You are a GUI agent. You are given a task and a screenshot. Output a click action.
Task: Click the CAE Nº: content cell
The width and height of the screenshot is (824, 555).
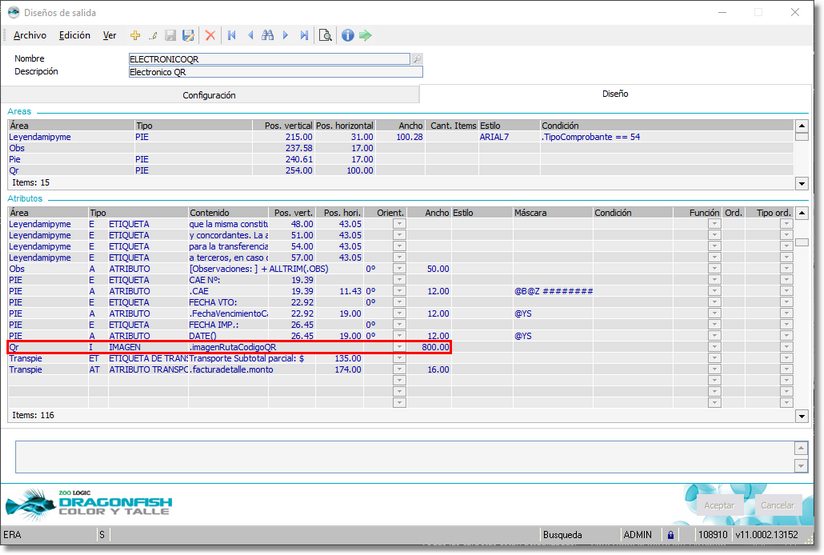228,280
